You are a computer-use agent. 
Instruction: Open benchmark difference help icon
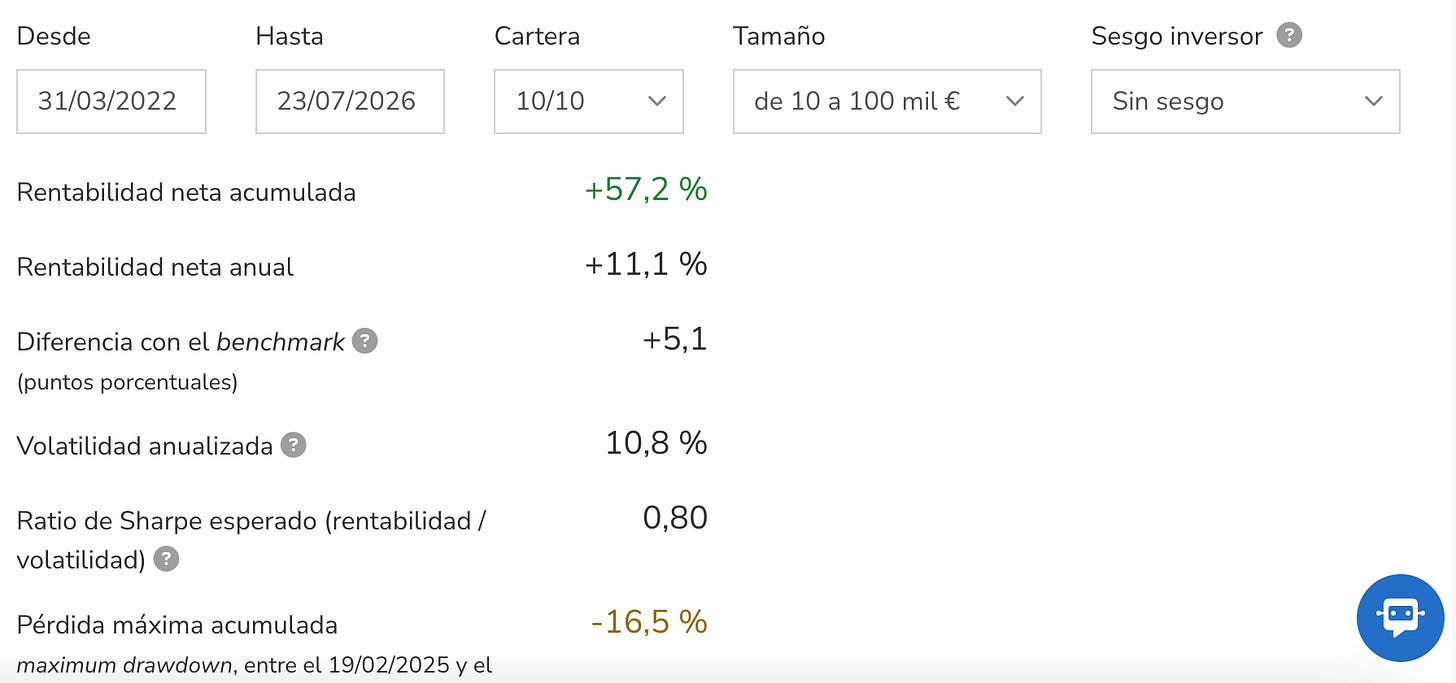coord(366,341)
